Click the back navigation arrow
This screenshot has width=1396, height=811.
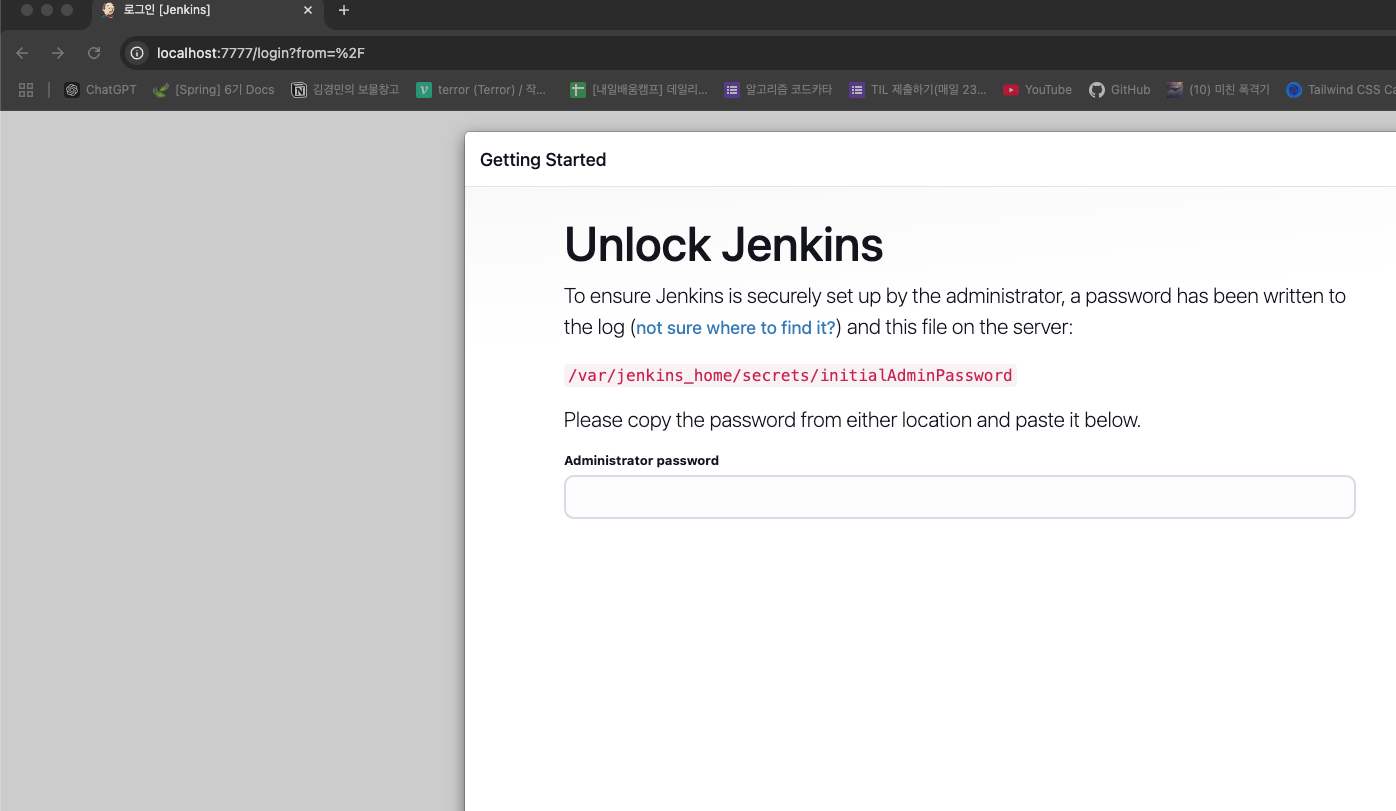coord(22,52)
